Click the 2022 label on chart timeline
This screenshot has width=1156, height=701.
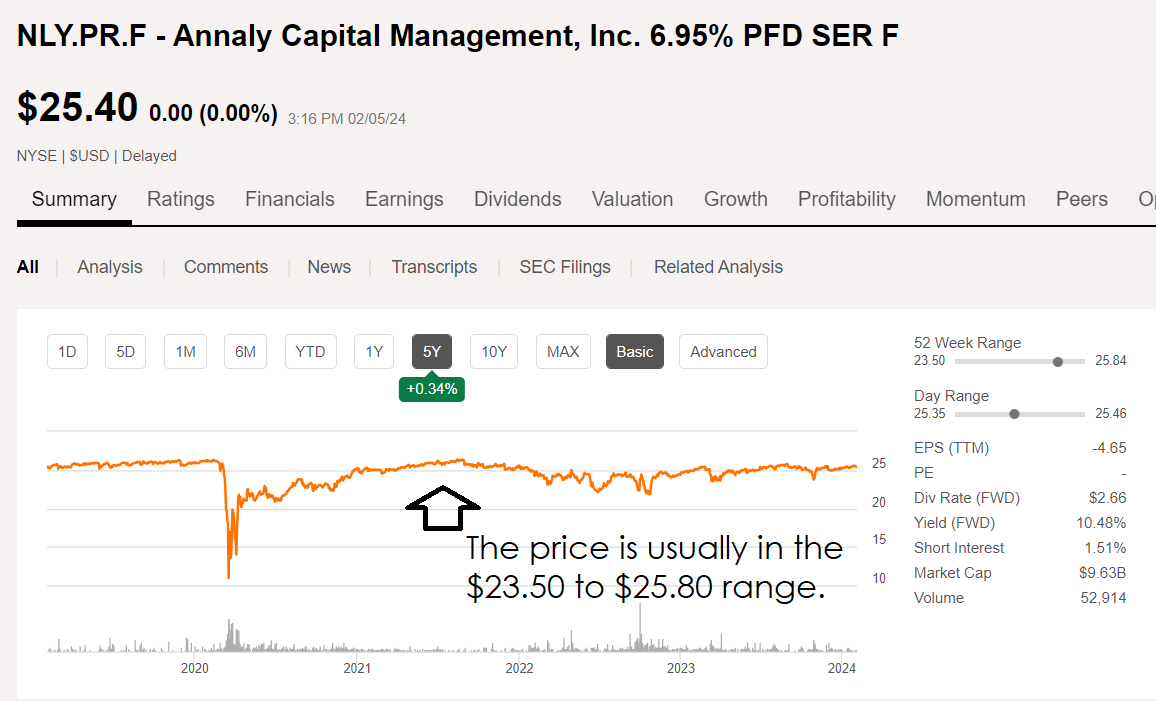tap(519, 668)
